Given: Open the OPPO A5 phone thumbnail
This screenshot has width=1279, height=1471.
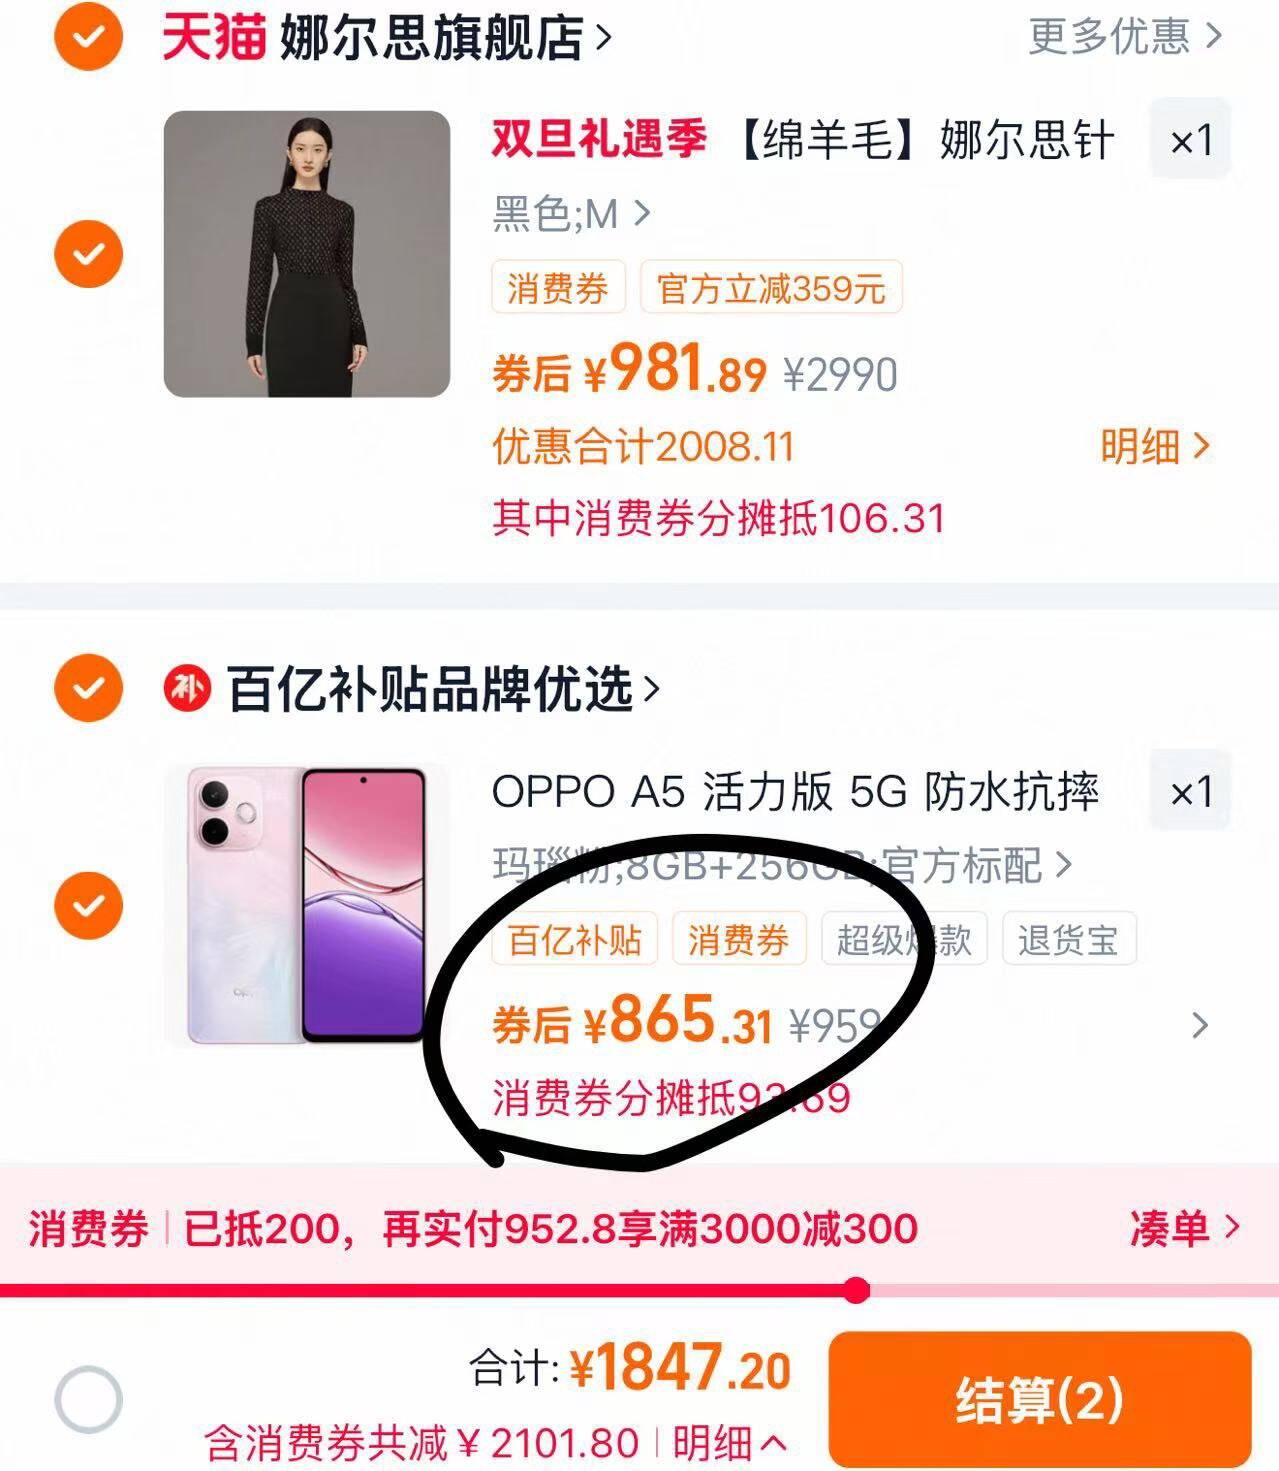Looking at the screenshot, I should (x=307, y=906).
